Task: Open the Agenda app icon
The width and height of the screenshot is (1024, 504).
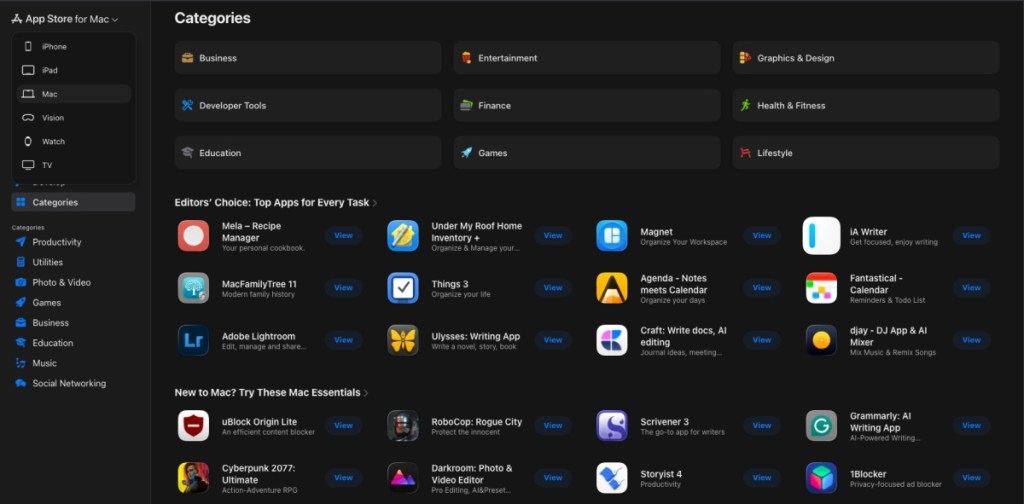Action: (612, 288)
